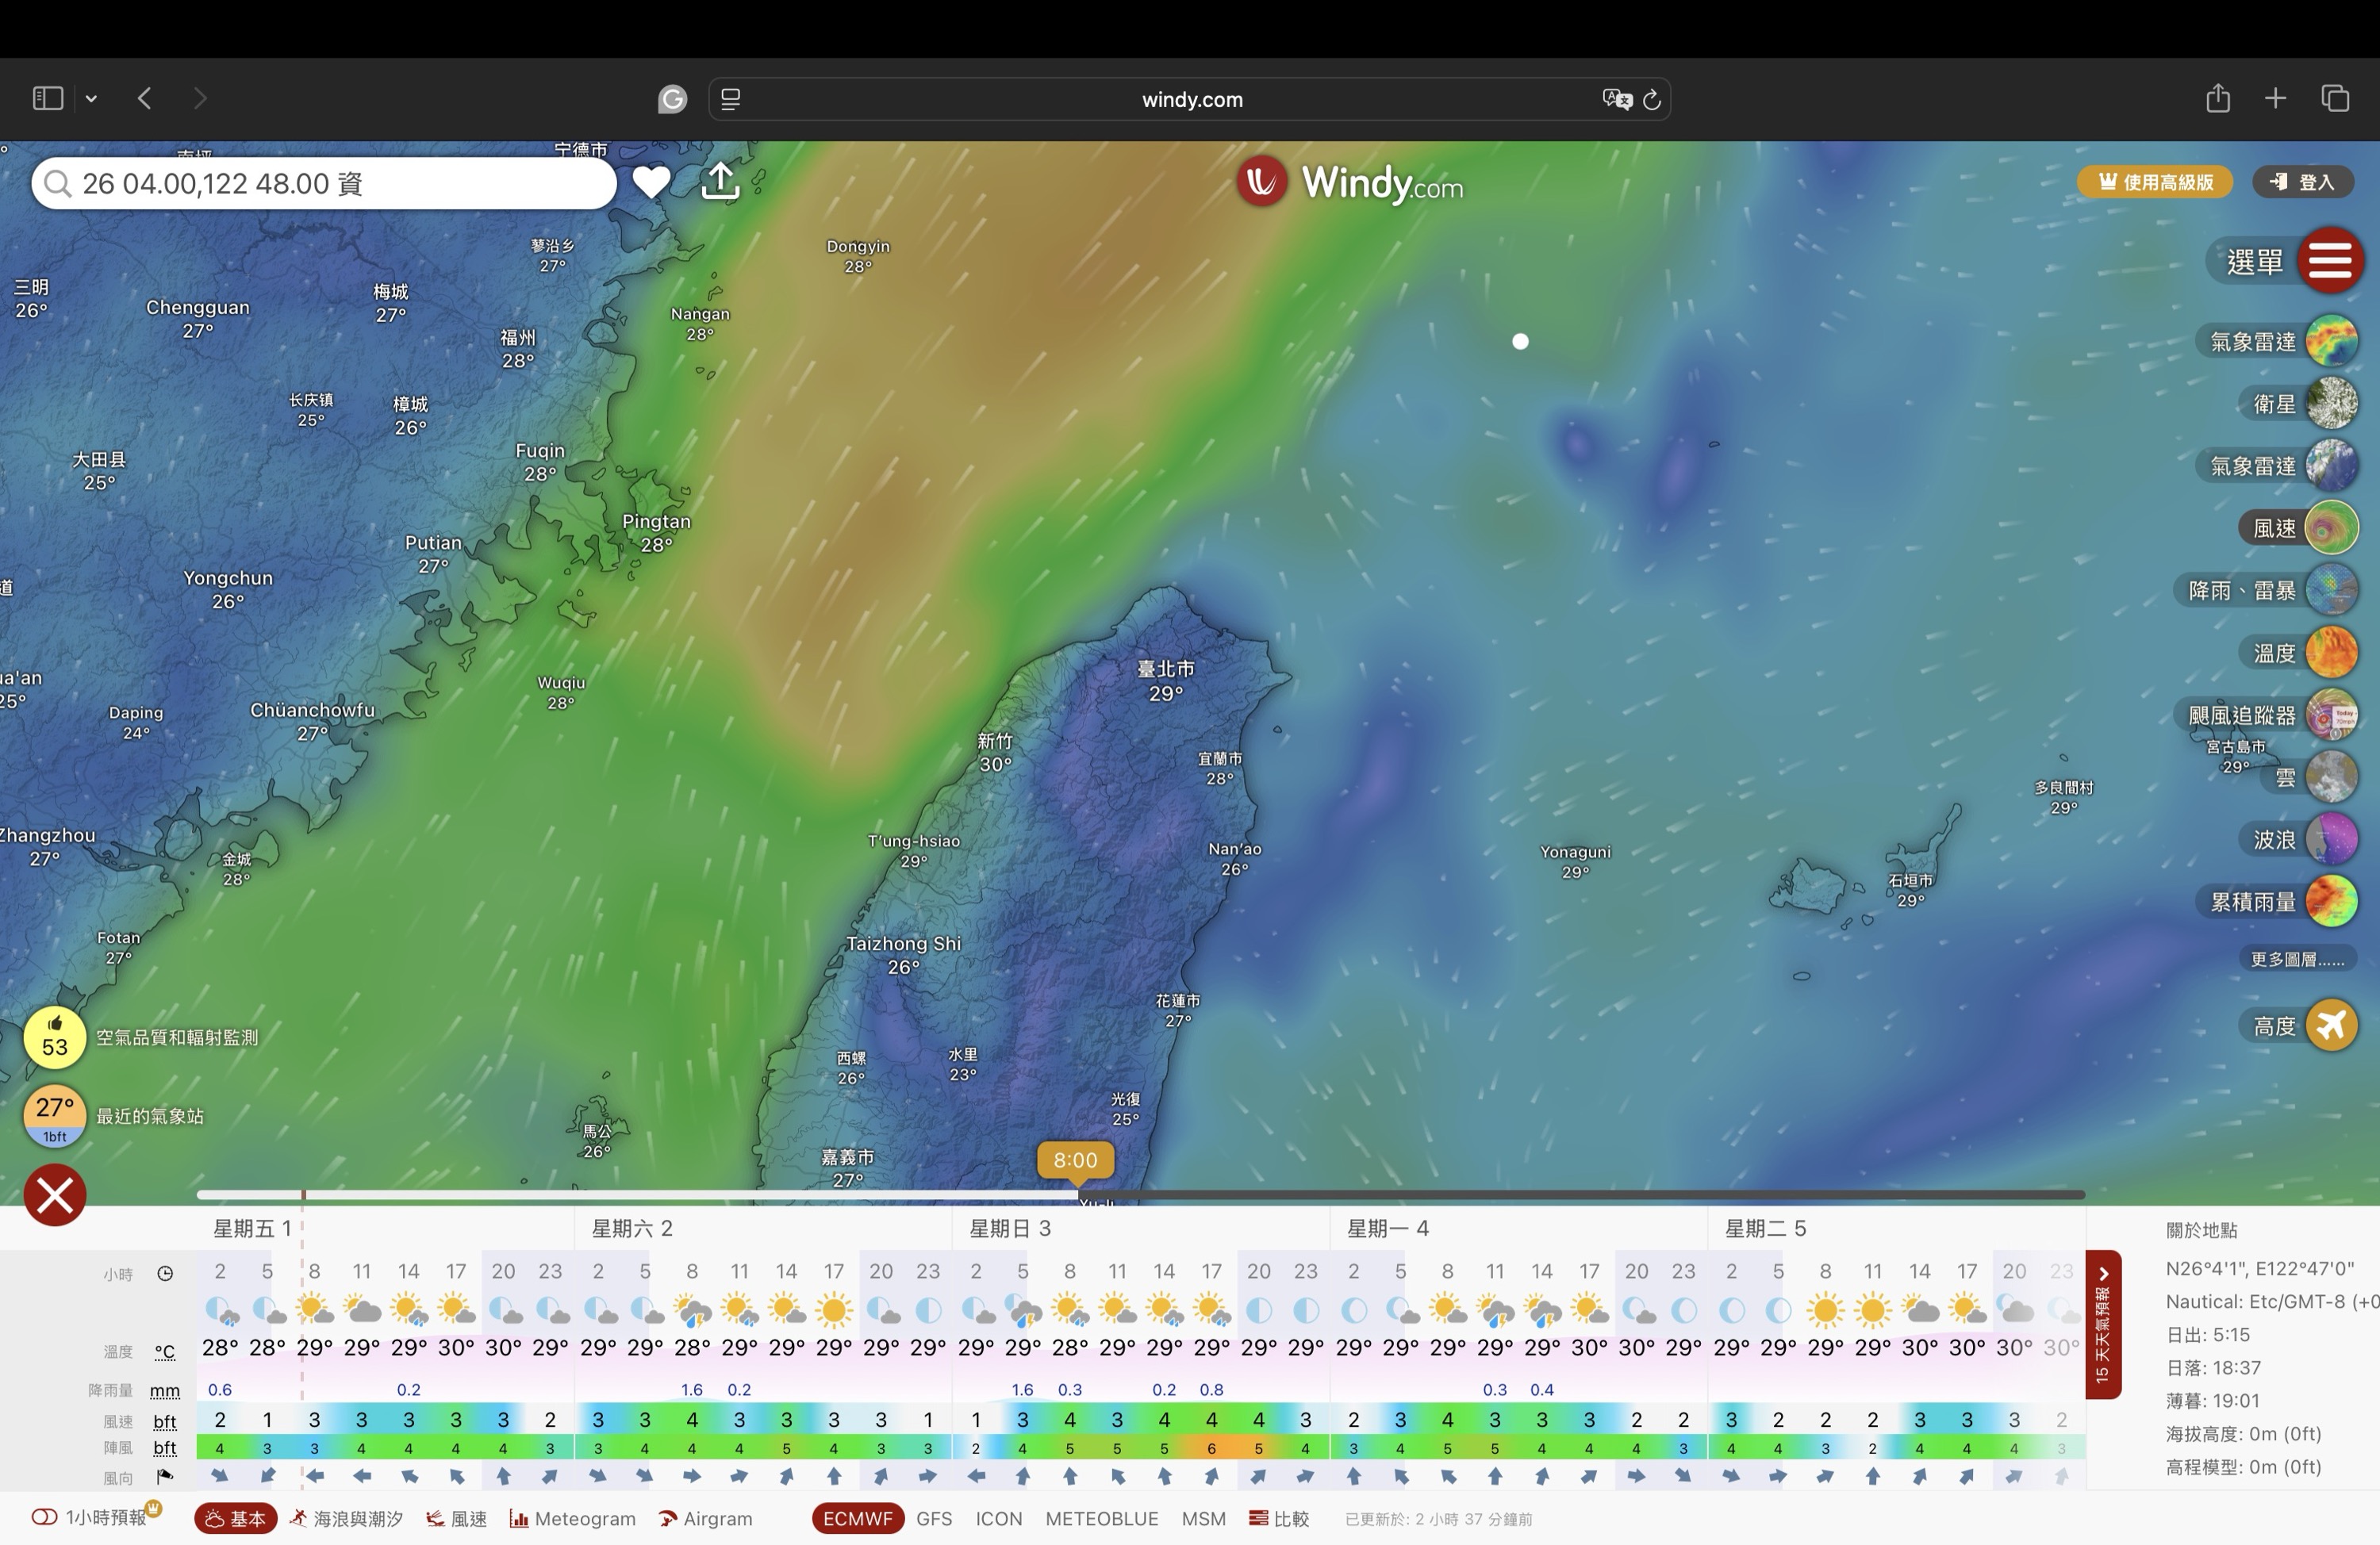This screenshot has width=2380, height=1545.
Task: Switch to 溫度 temperature layer
Action: coord(2331,653)
